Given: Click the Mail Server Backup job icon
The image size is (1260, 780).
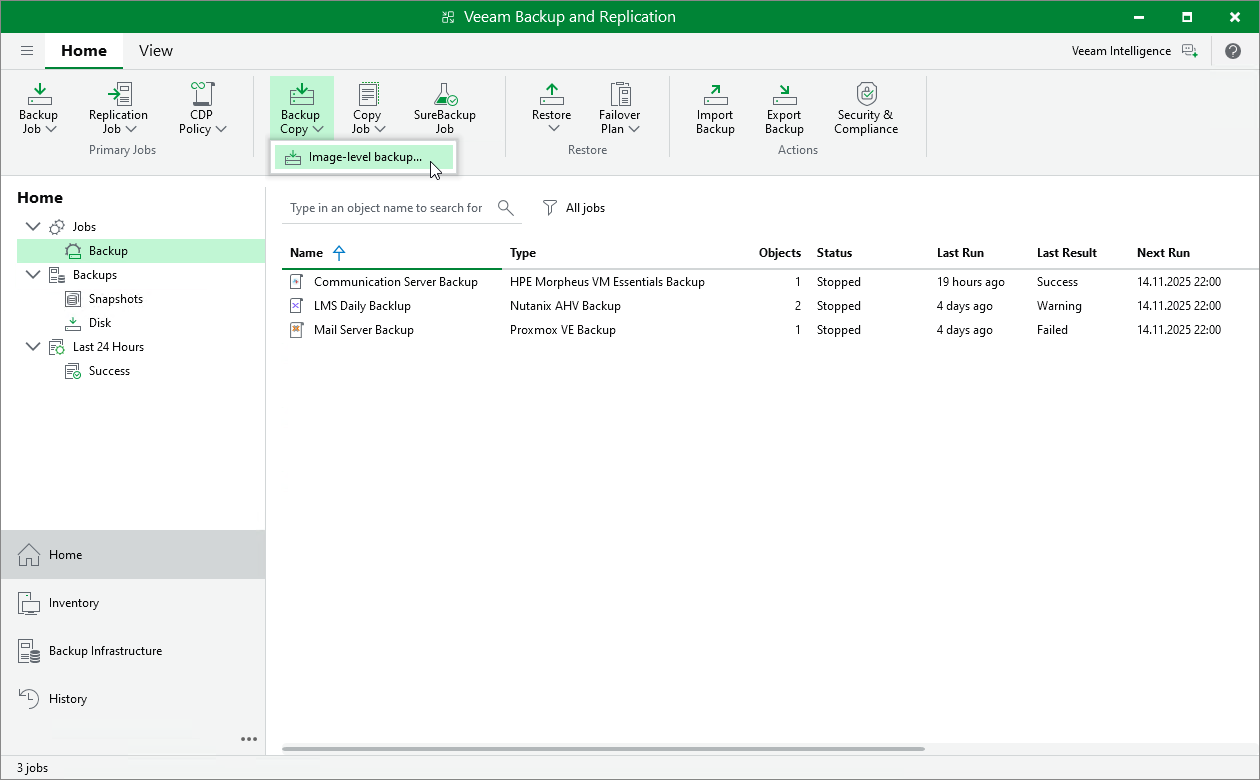Looking at the screenshot, I should click(x=296, y=330).
